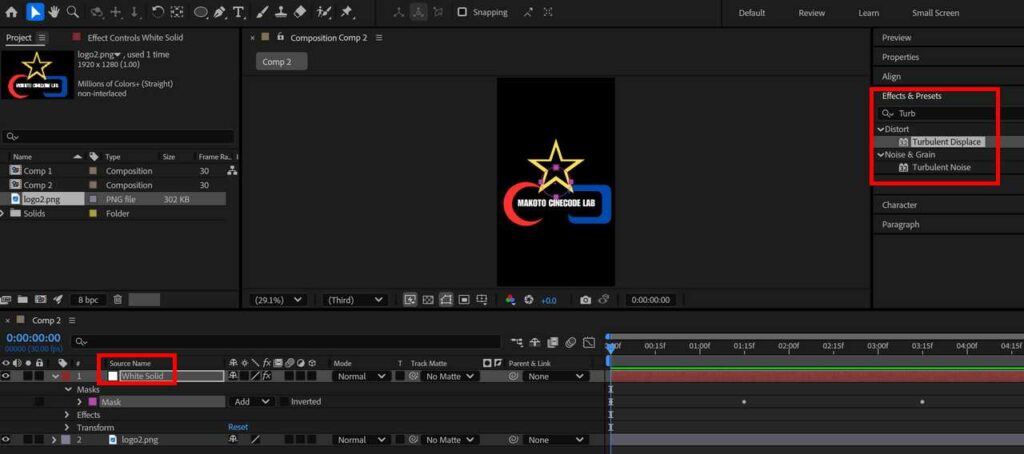Hide the White Solid layer eye

click(x=7, y=376)
